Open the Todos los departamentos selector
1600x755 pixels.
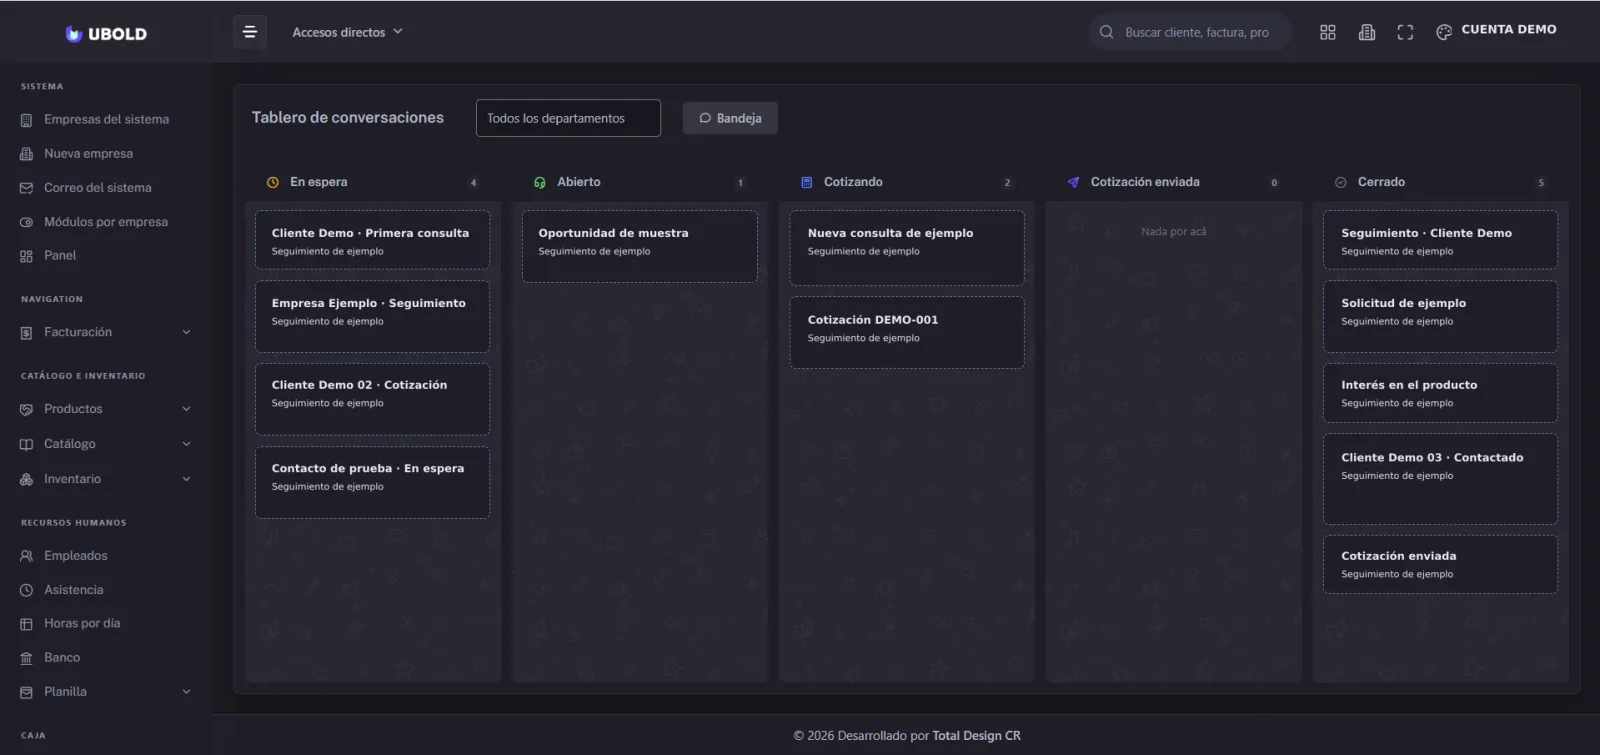pyautogui.click(x=568, y=118)
